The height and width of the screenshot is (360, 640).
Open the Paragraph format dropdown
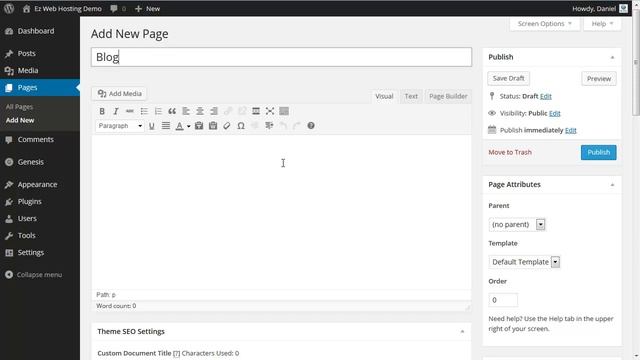click(120, 126)
